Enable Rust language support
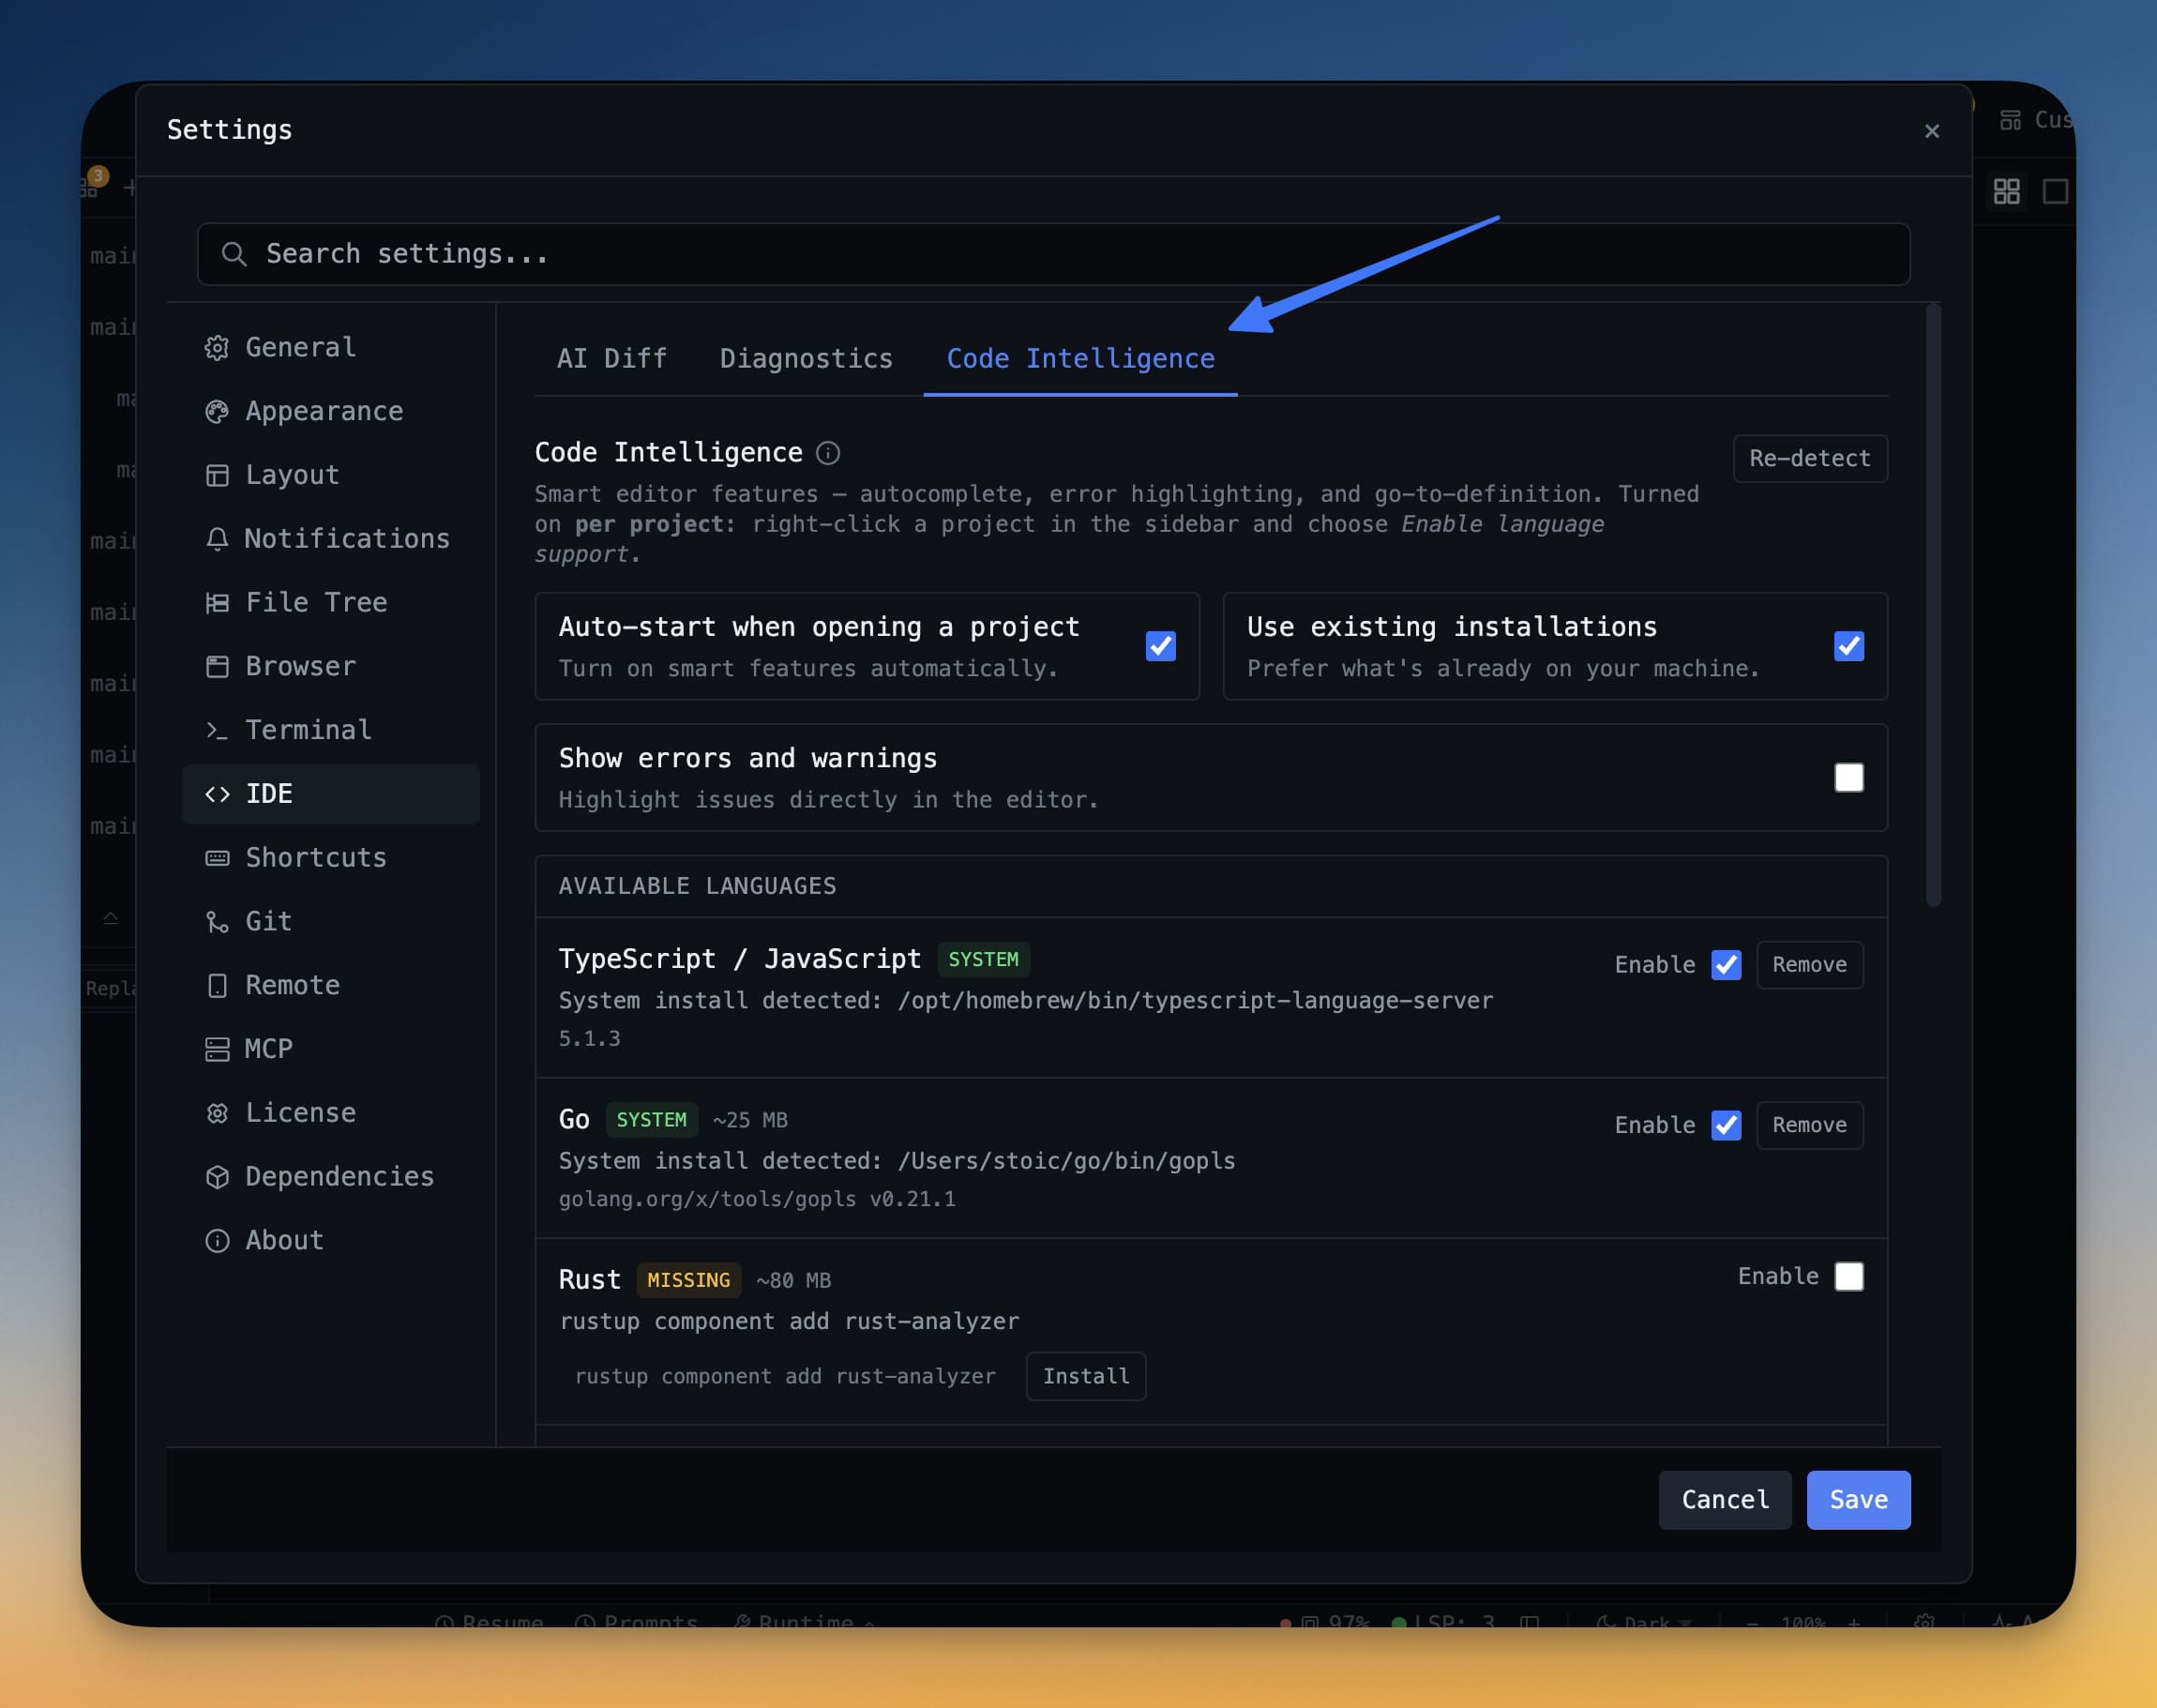 [1849, 1276]
